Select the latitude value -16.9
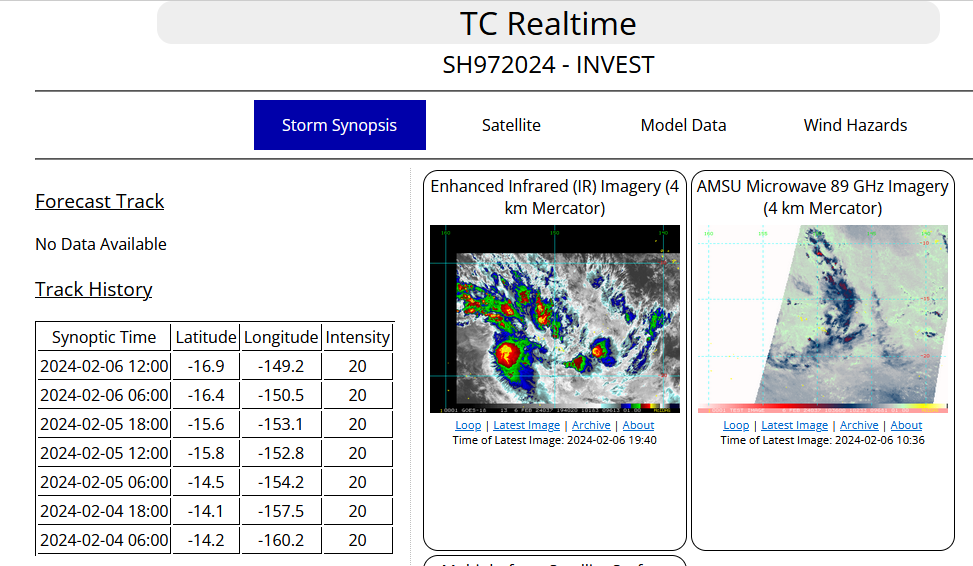 click(206, 366)
